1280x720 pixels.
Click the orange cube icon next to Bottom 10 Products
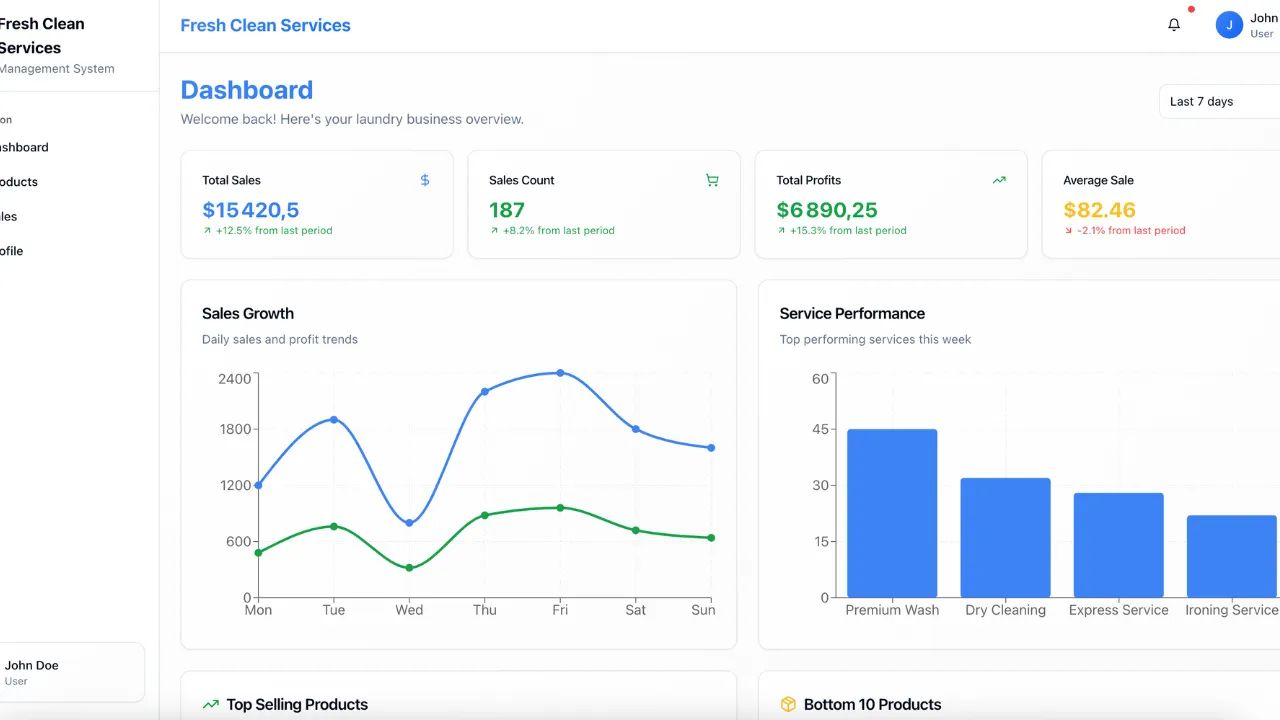tap(787, 704)
